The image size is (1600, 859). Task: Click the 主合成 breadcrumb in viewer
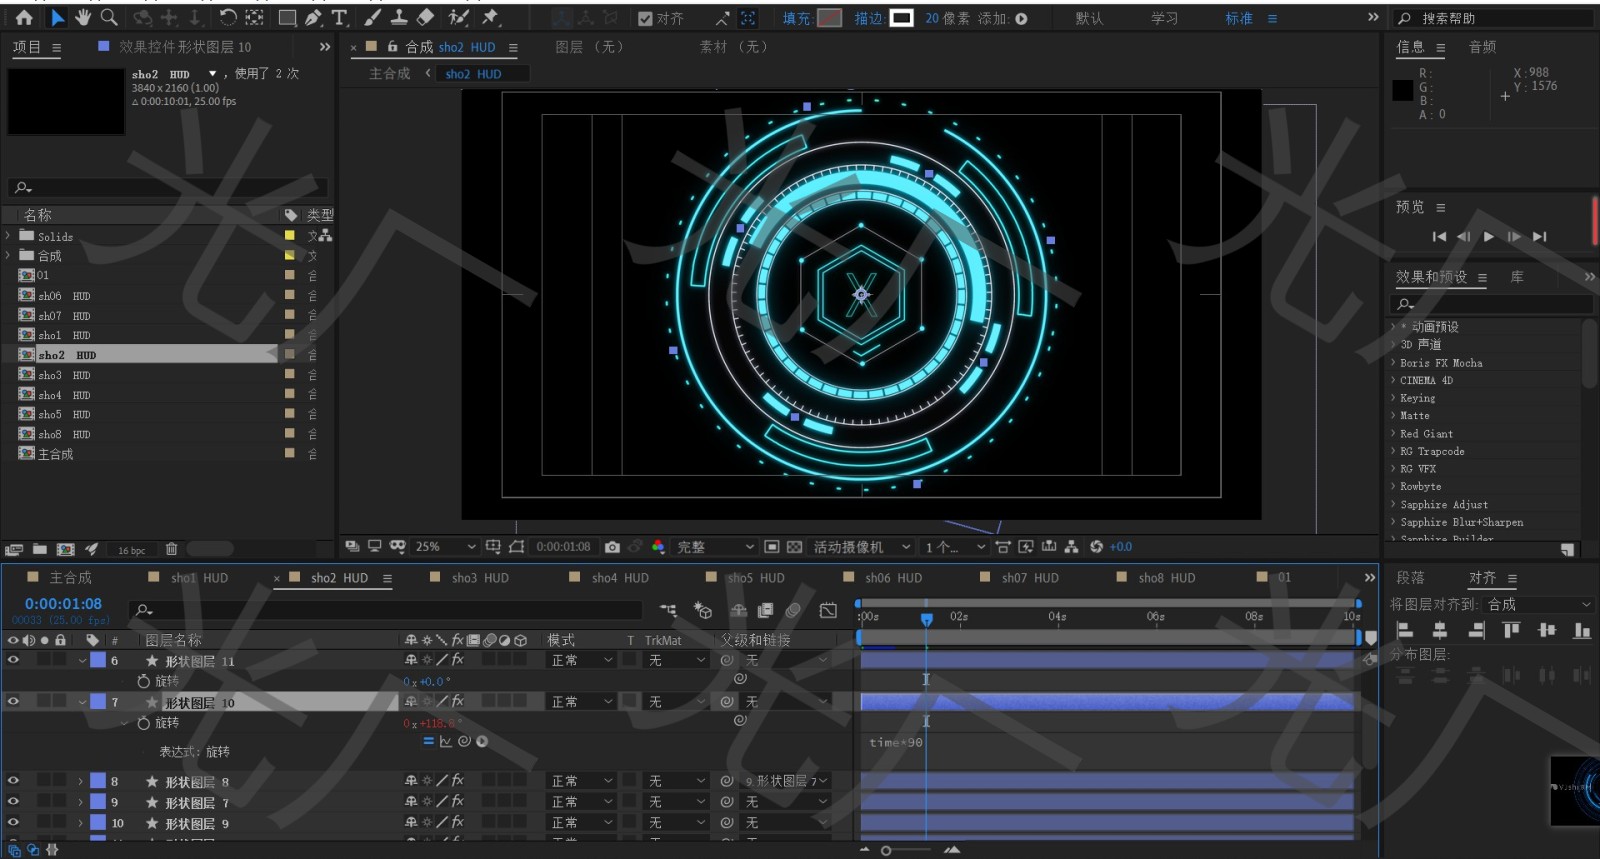click(x=389, y=74)
